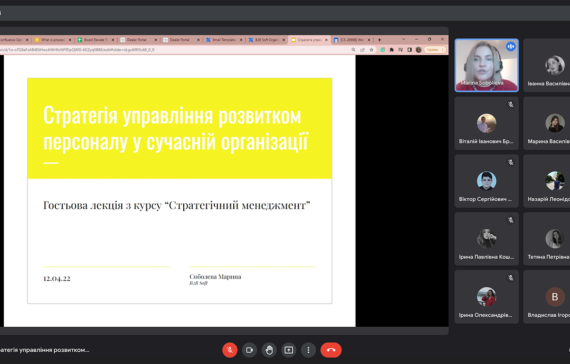Select Ірина Олександрівна's participant tile

click(486, 296)
